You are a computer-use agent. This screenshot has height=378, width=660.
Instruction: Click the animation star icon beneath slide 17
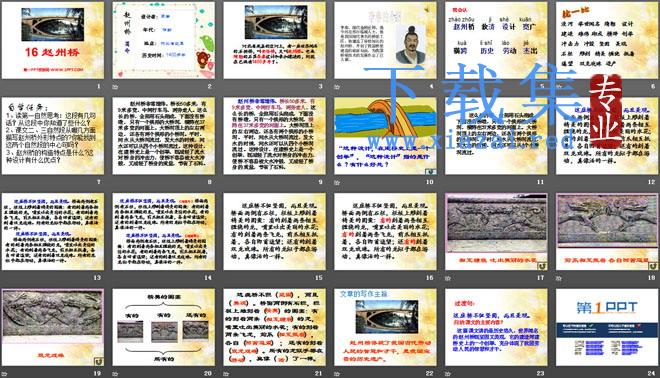(x=448, y=278)
